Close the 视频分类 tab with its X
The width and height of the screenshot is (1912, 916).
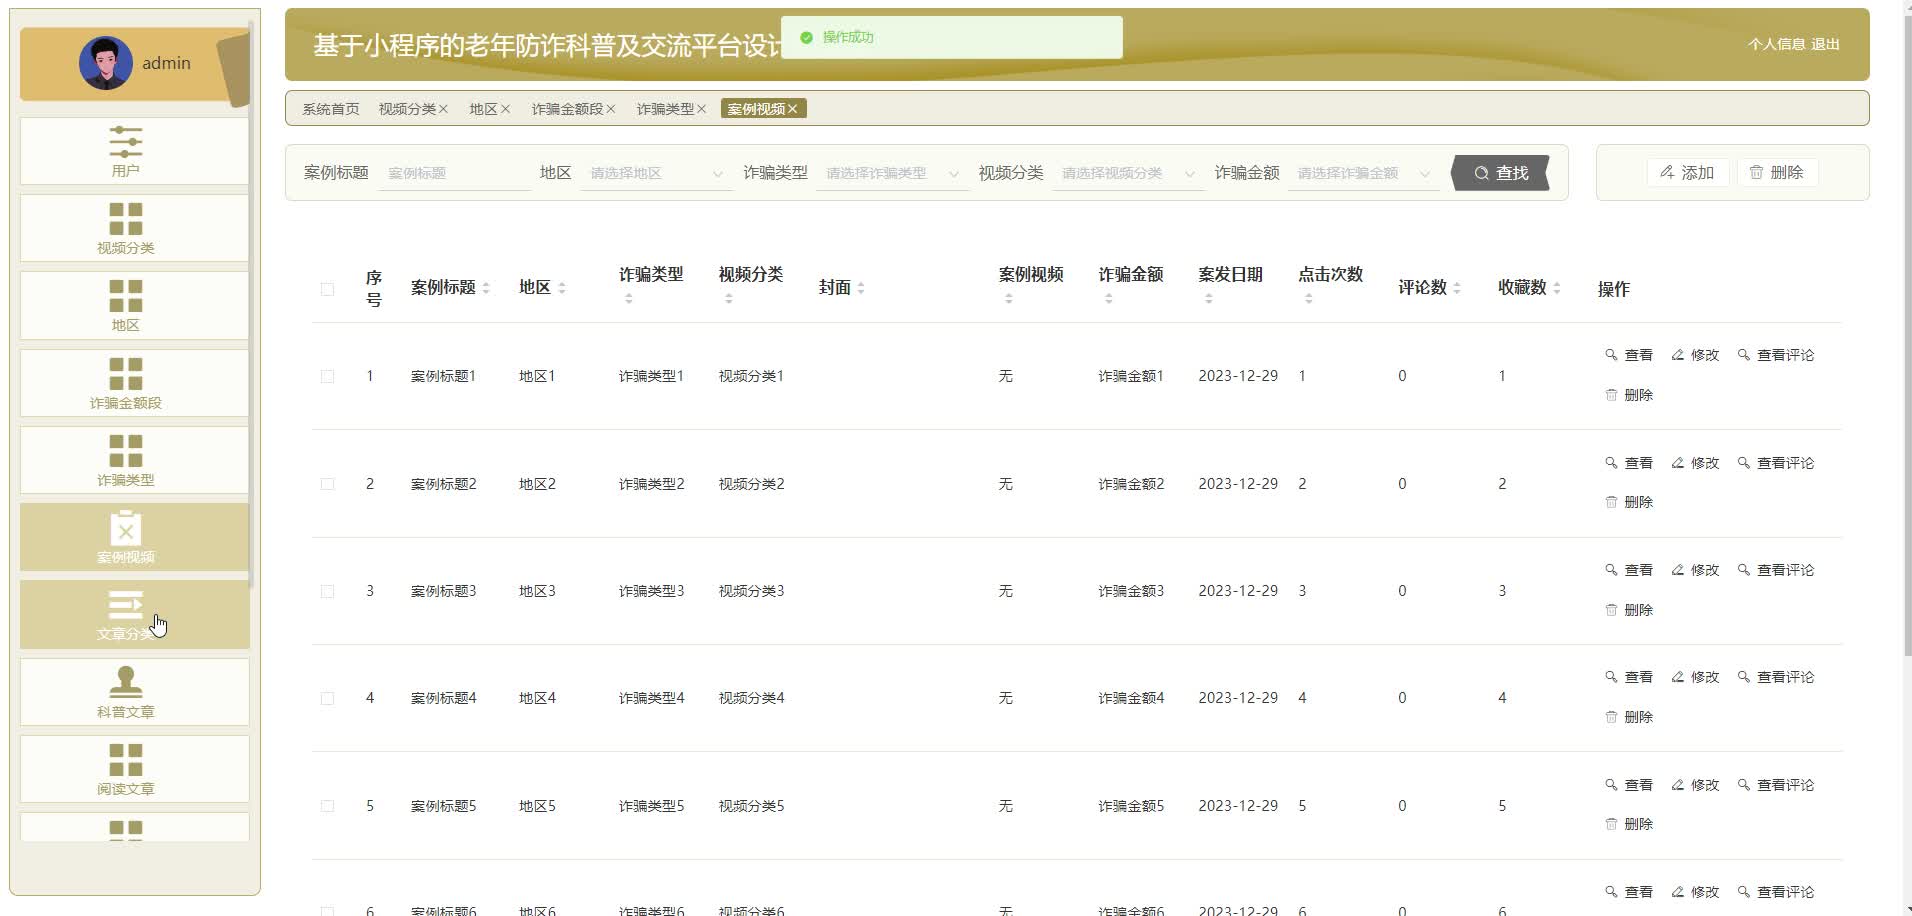click(443, 109)
